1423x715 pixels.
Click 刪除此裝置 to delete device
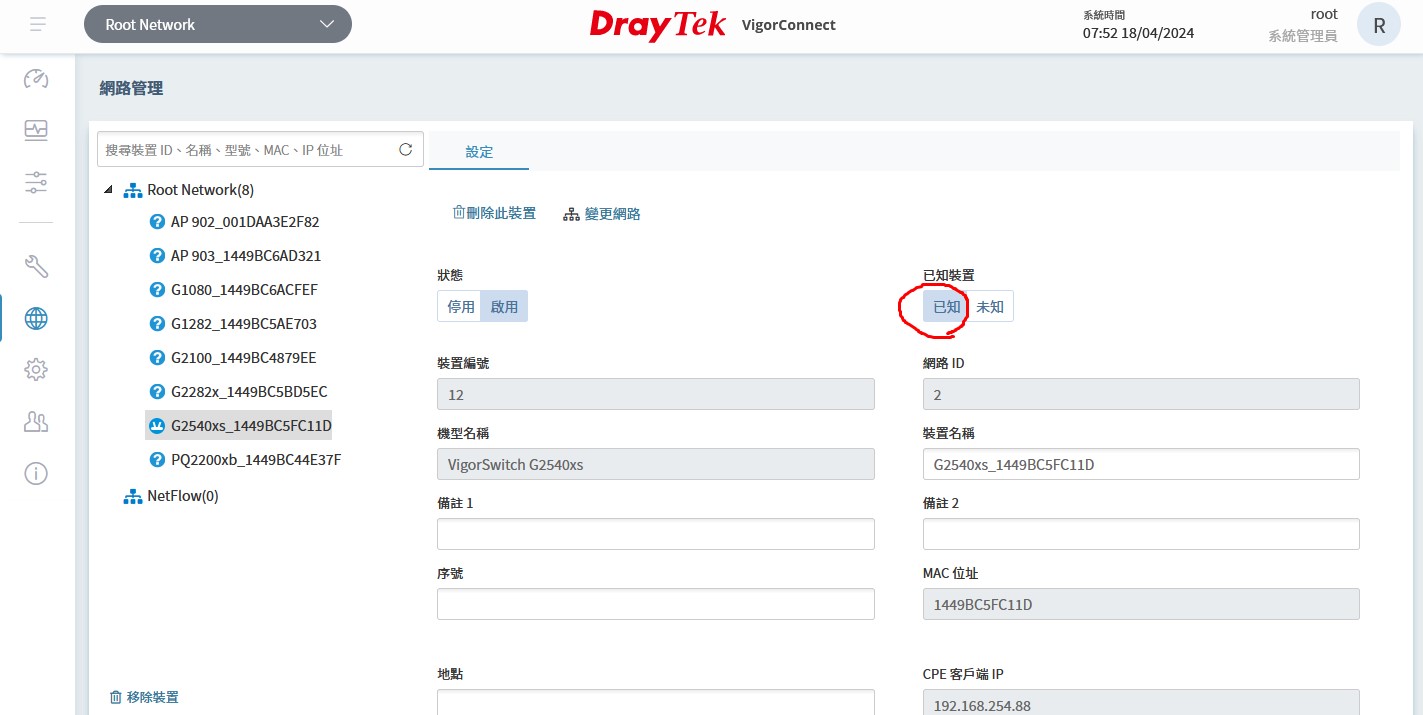click(494, 213)
